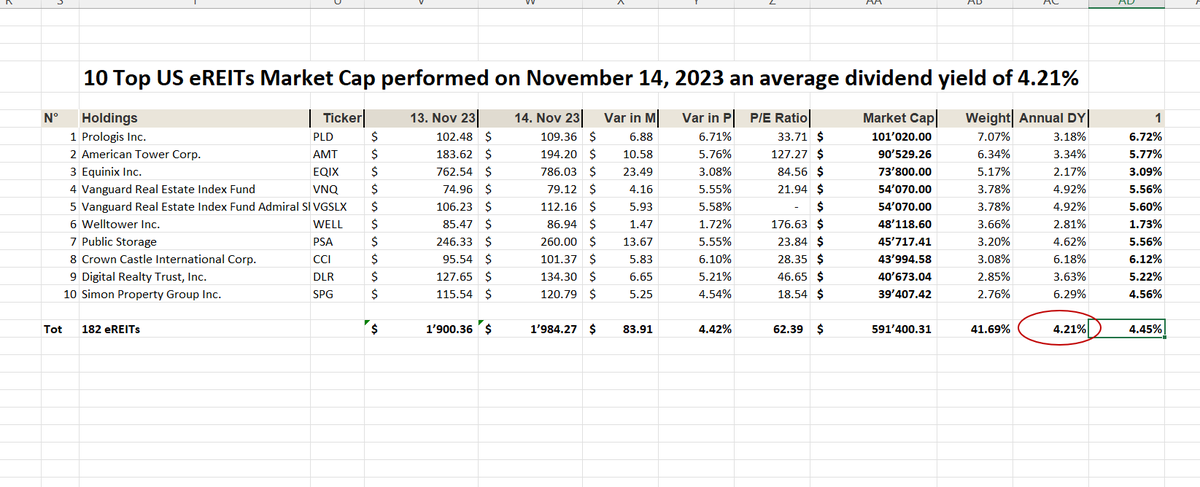Image resolution: width=1200 pixels, height=487 pixels.
Task: Select column AA header
Action: click(875, 4)
